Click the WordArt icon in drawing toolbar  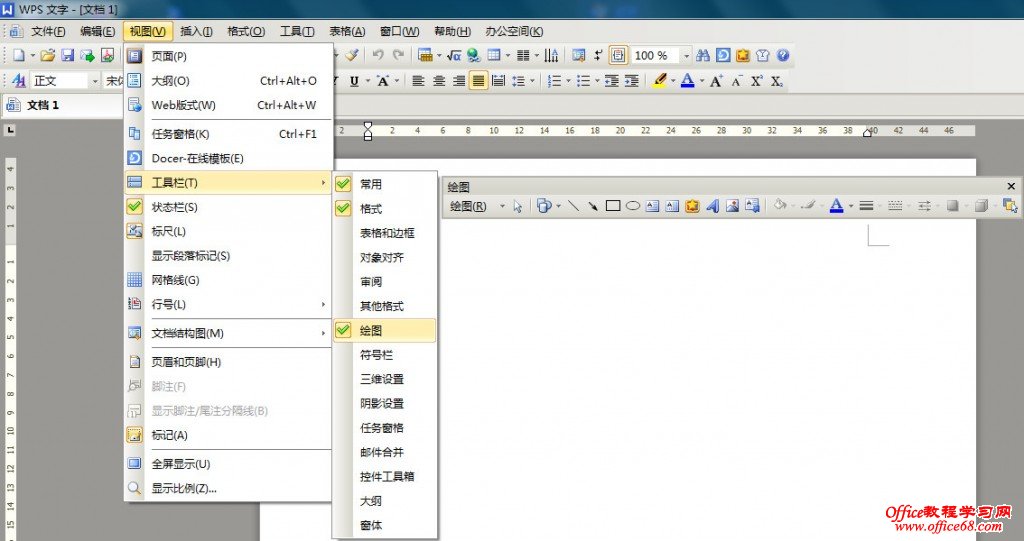coord(713,206)
